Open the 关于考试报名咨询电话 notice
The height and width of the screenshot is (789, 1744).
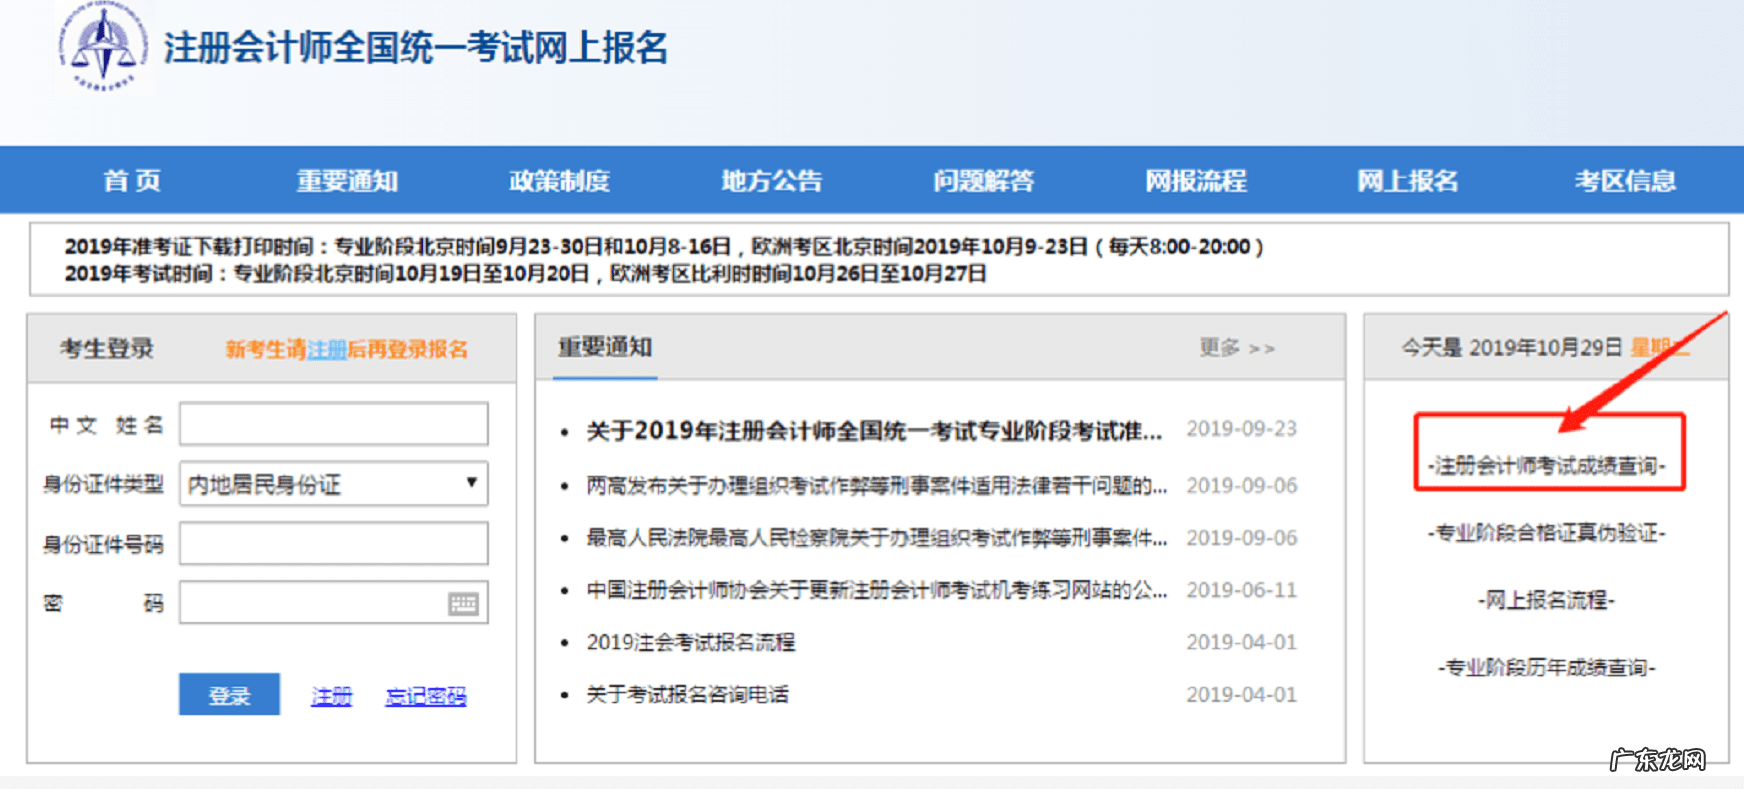(x=687, y=694)
